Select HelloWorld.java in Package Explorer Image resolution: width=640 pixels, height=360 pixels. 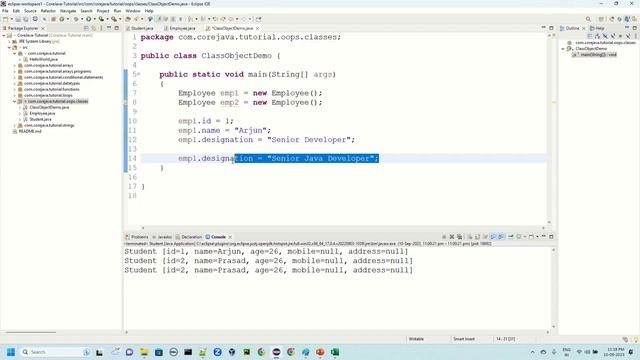pyautogui.click(x=43, y=60)
